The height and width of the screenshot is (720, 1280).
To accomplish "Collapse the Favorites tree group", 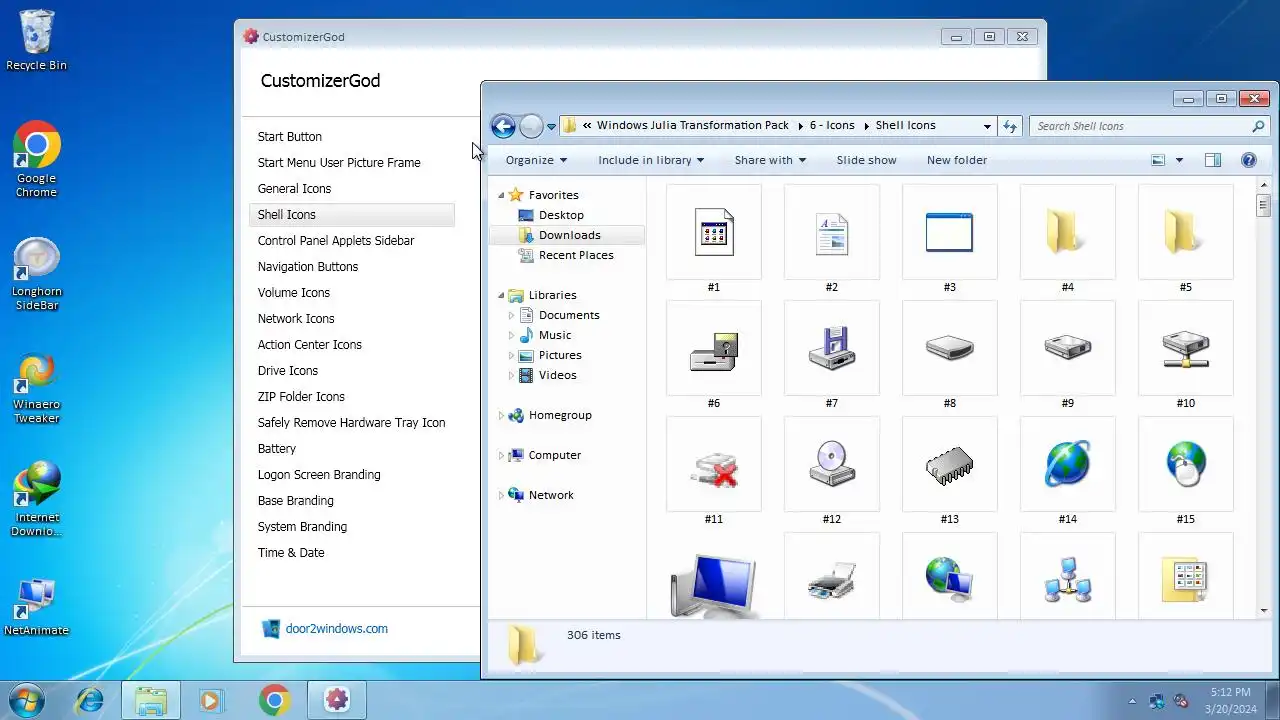I will tap(502, 195).
